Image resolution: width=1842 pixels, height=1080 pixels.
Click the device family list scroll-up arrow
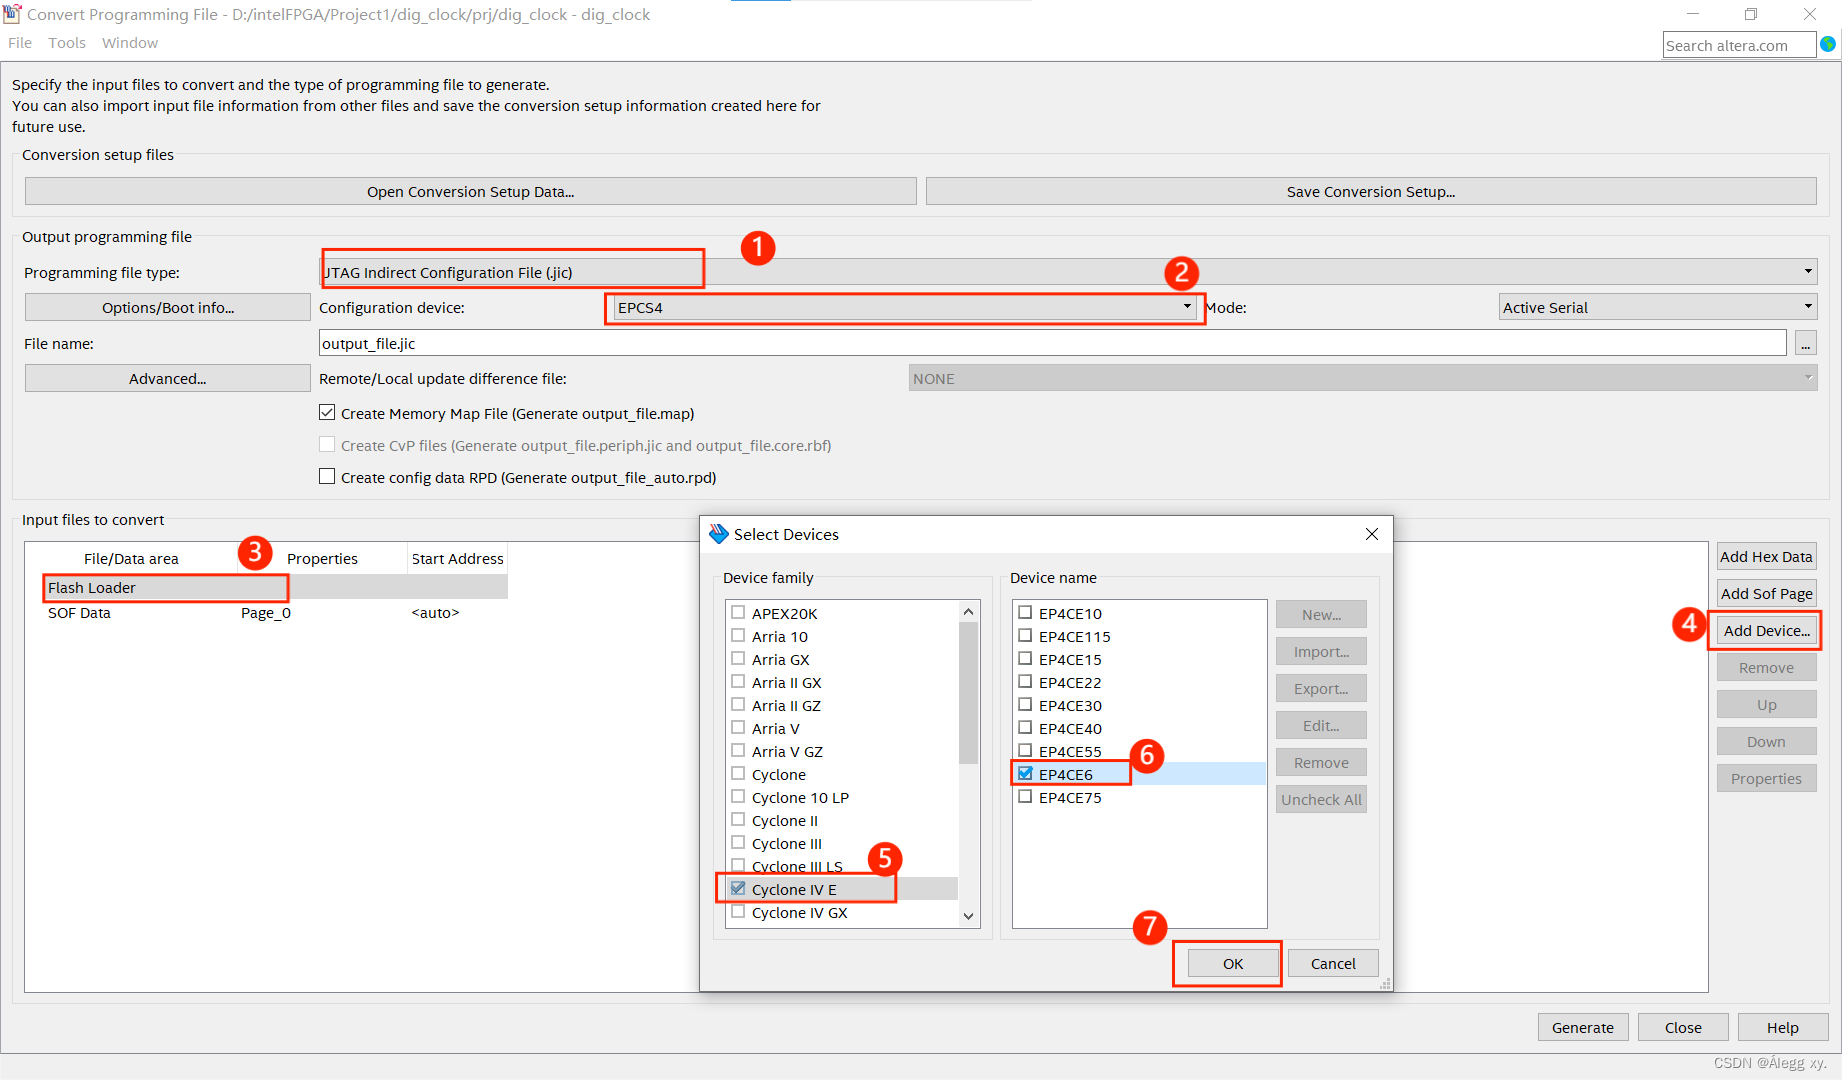[x=968, y=611]
